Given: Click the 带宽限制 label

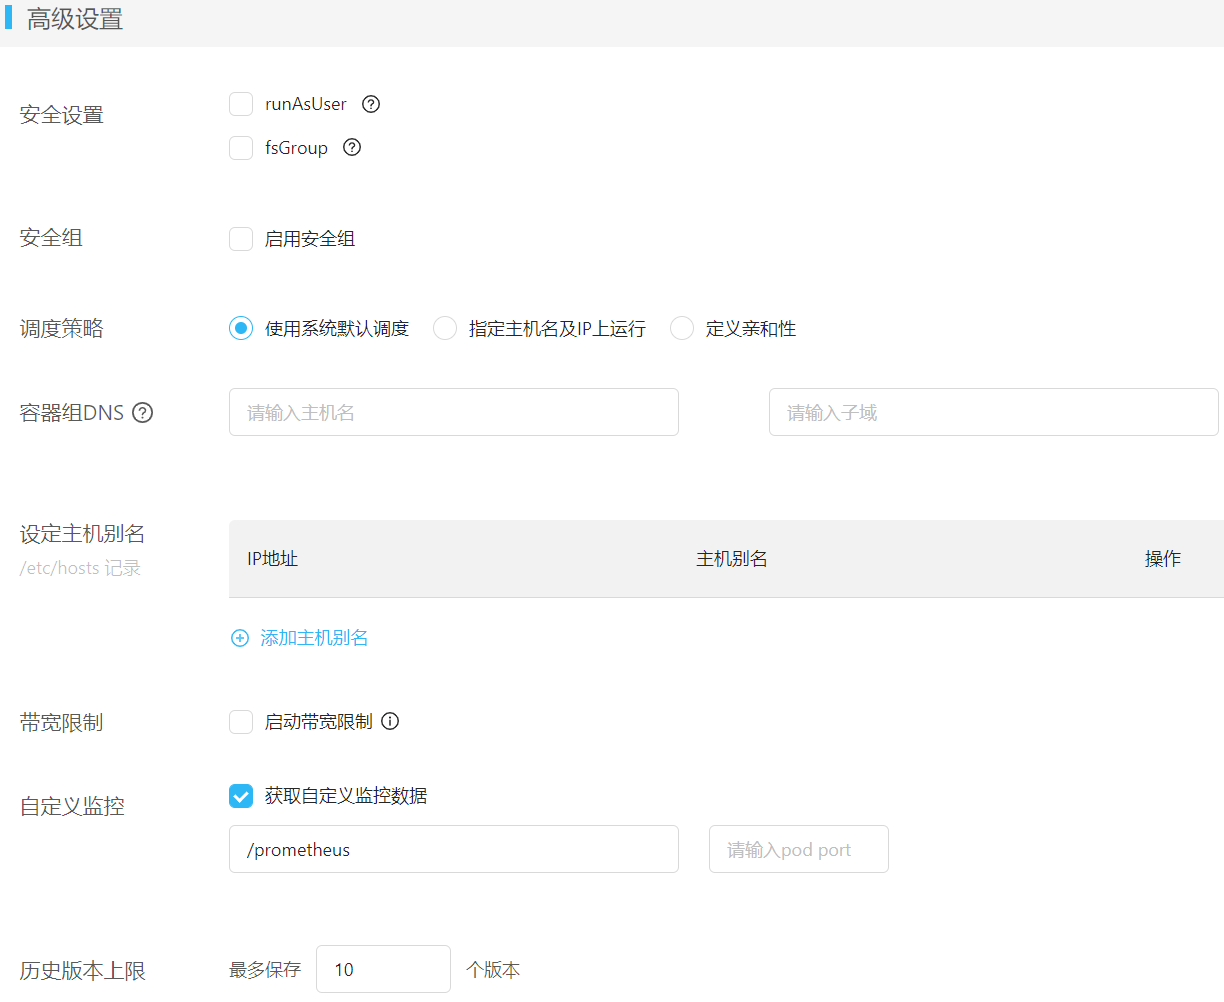Looking at the screenshot, I should click(62, 723).
